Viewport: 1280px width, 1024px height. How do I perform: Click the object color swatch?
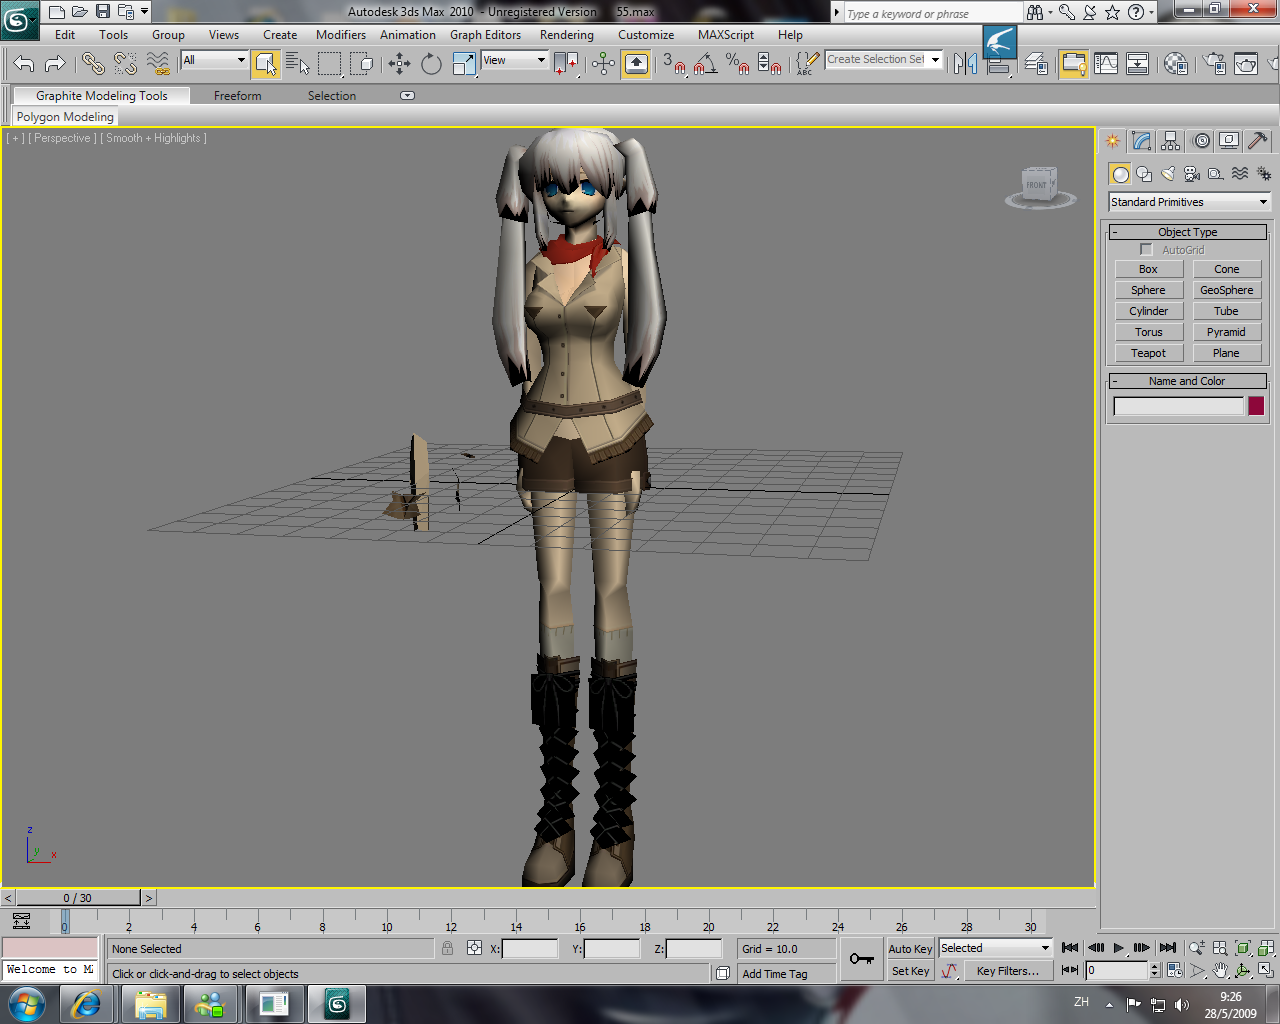1256,406
